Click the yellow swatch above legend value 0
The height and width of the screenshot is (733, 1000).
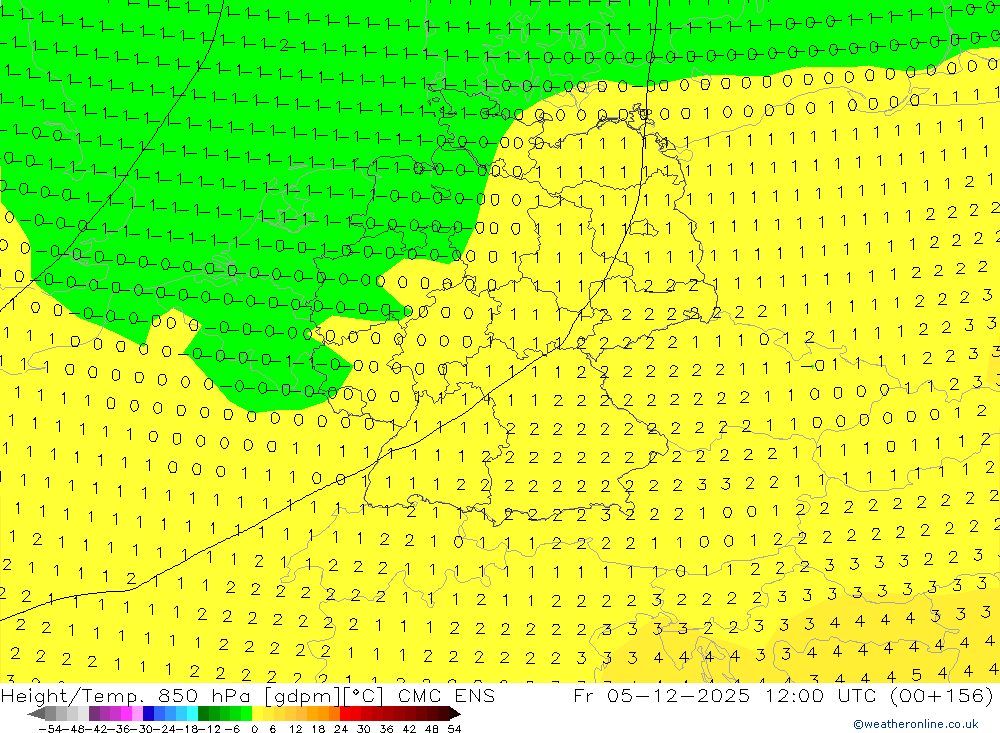coord(257,713)
